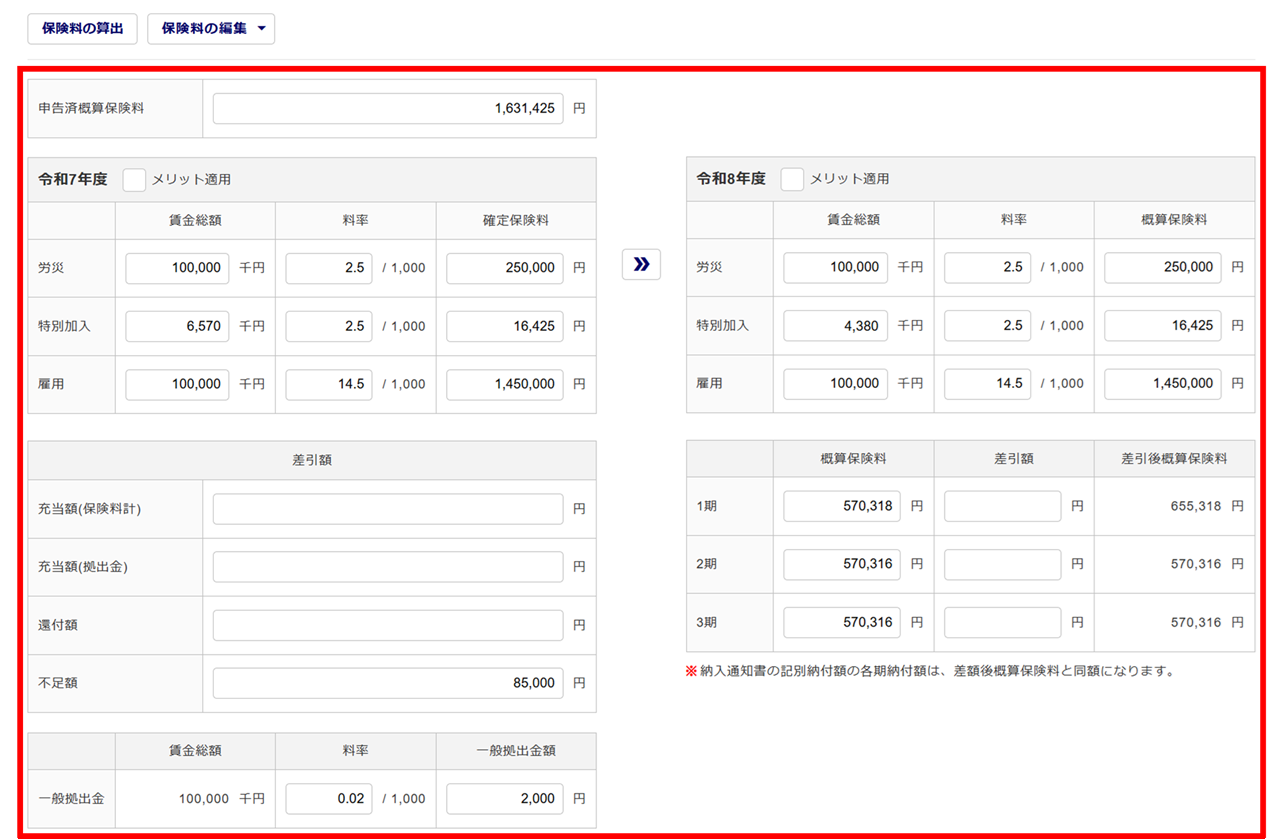
Task: Click the 申告済概算保険料 input field
Action: [x=387, y=109]
